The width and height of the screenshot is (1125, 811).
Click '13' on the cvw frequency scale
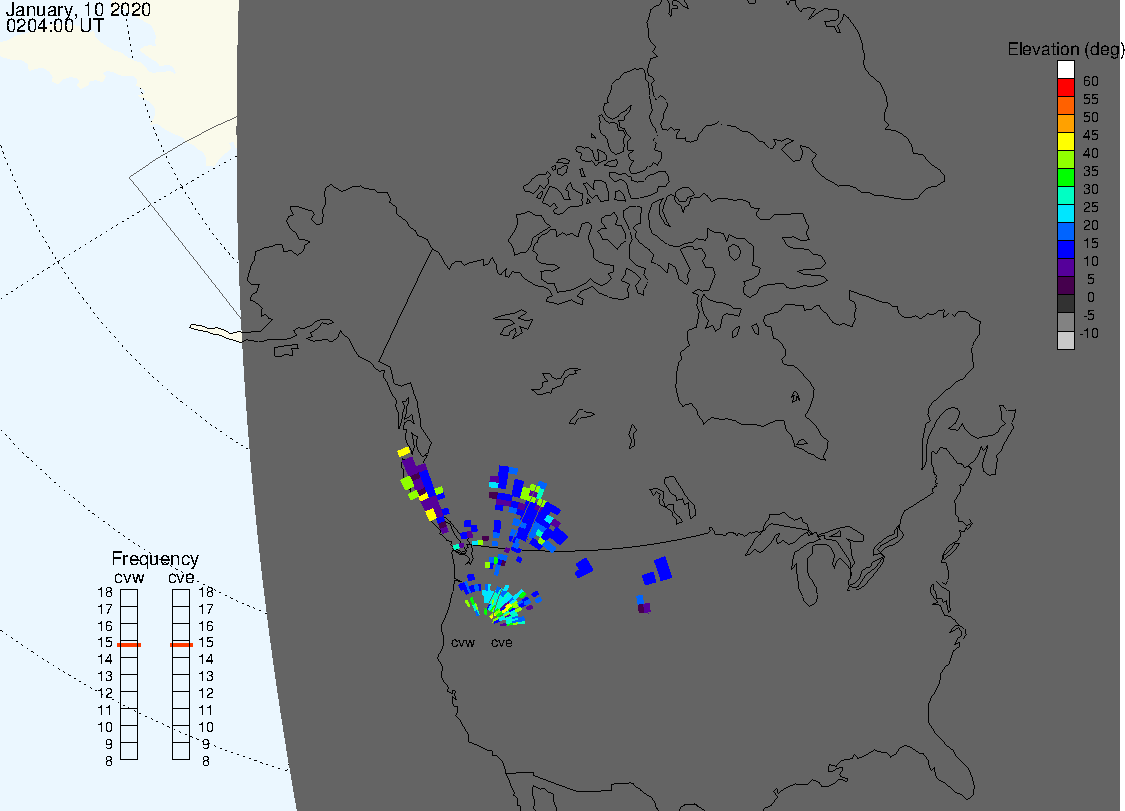105,676
